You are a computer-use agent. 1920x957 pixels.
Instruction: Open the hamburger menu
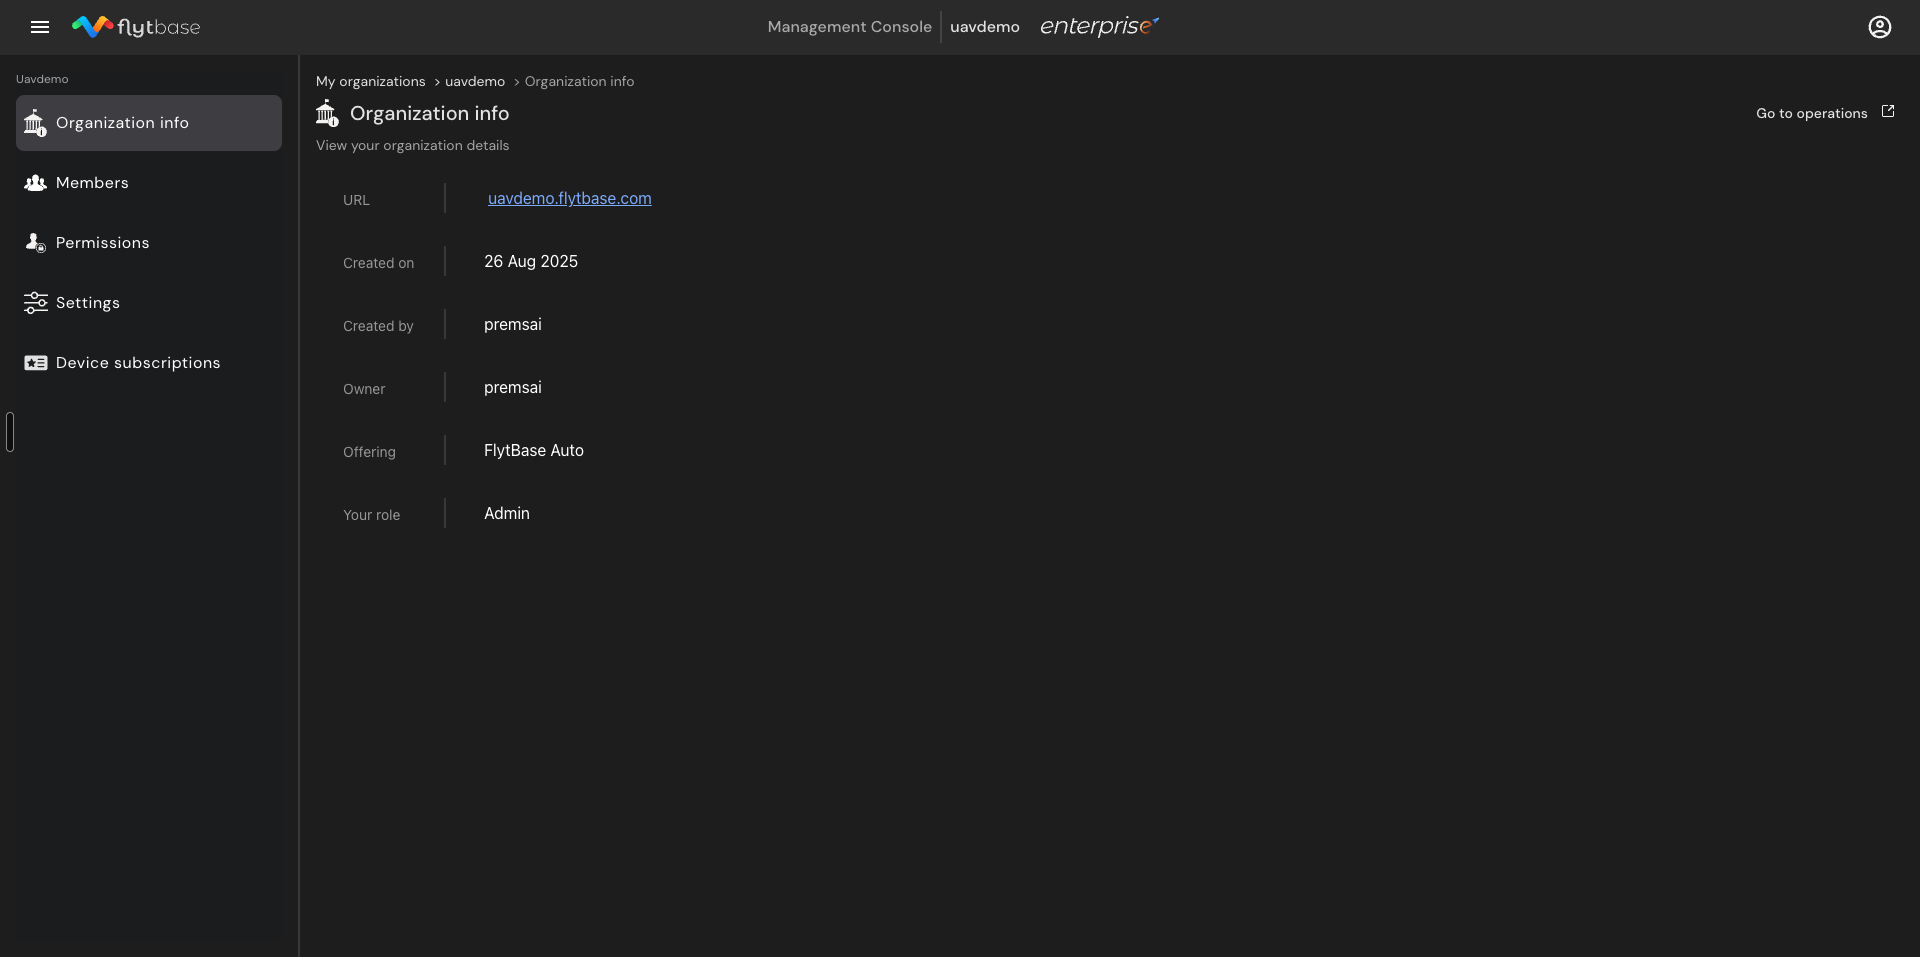click(x=40, y=27)
